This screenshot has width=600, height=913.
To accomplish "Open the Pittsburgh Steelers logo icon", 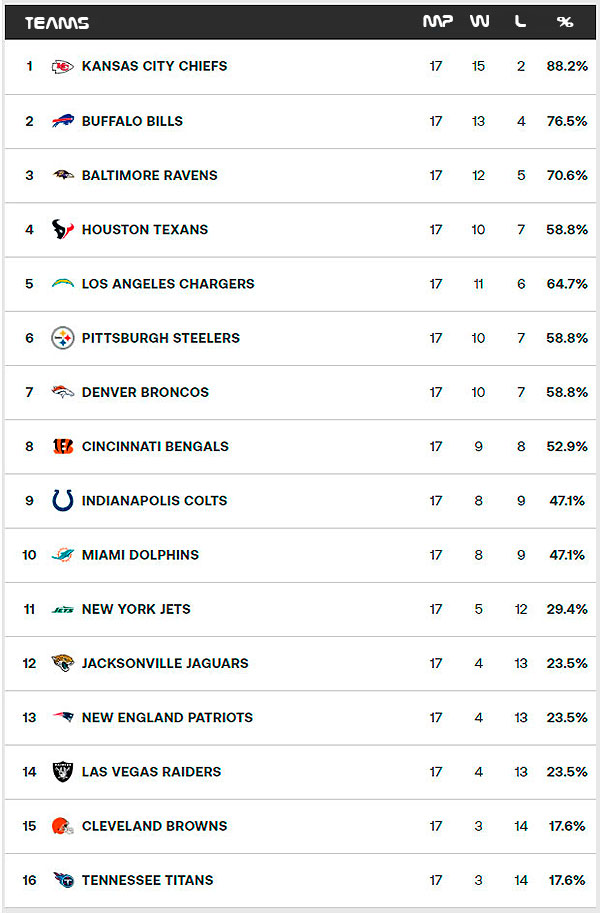I will coord(63,338).
